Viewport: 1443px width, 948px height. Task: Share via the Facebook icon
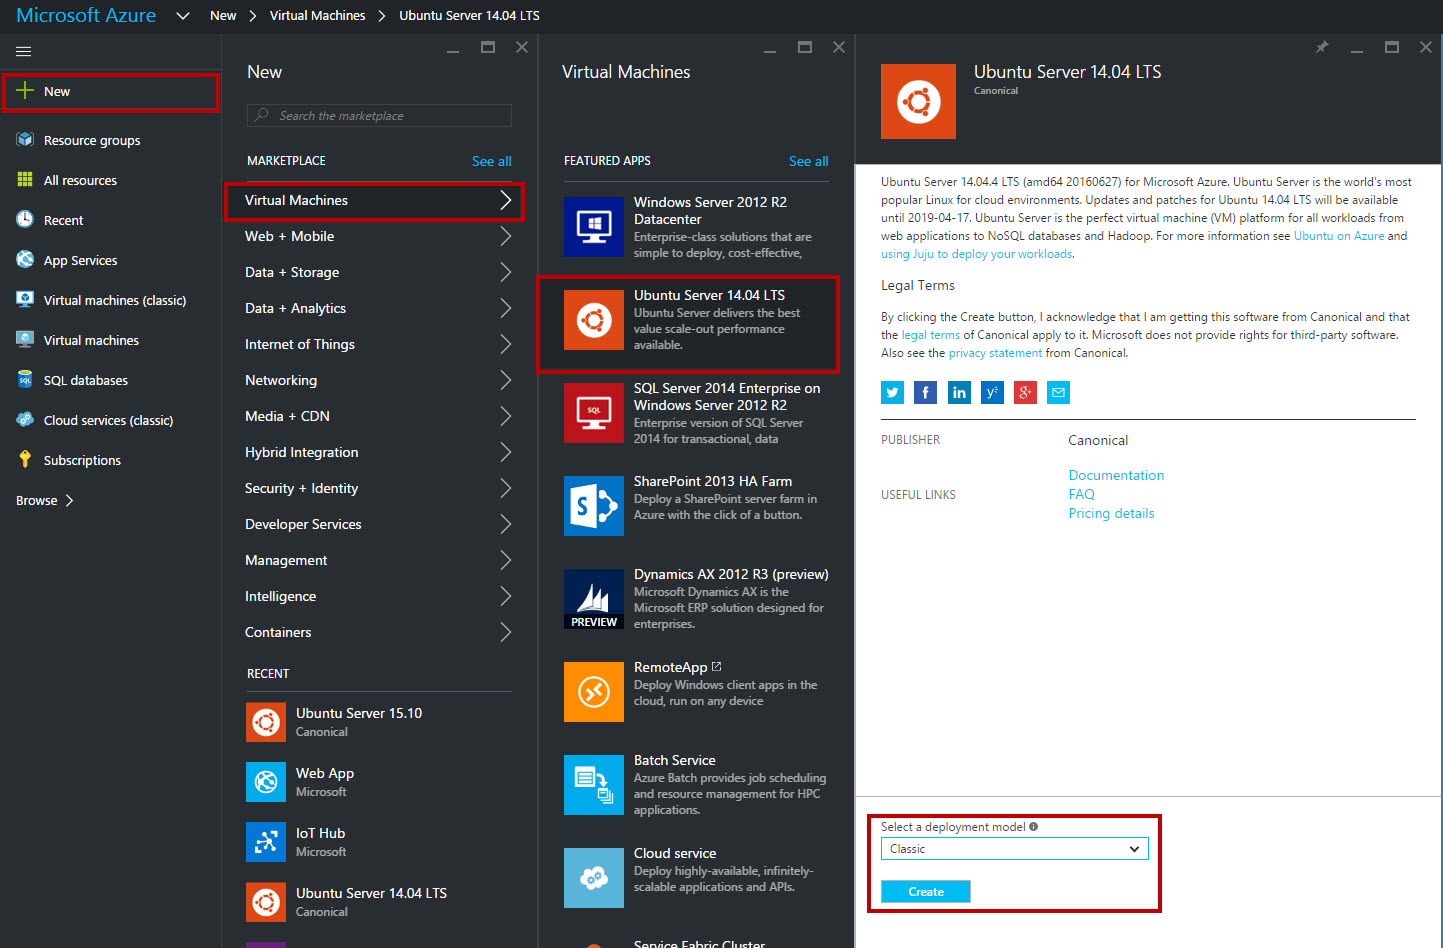925,392
